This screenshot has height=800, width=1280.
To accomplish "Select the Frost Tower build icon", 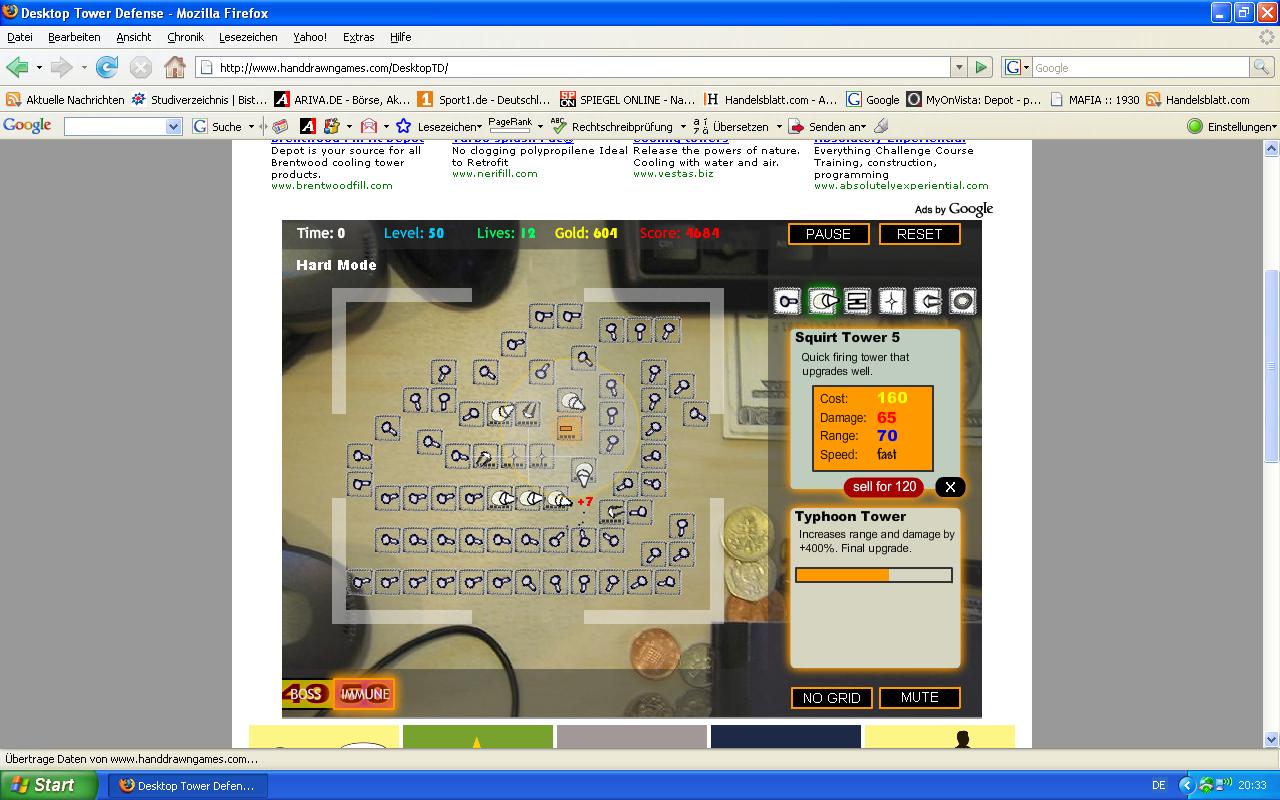I will point(927,301).
